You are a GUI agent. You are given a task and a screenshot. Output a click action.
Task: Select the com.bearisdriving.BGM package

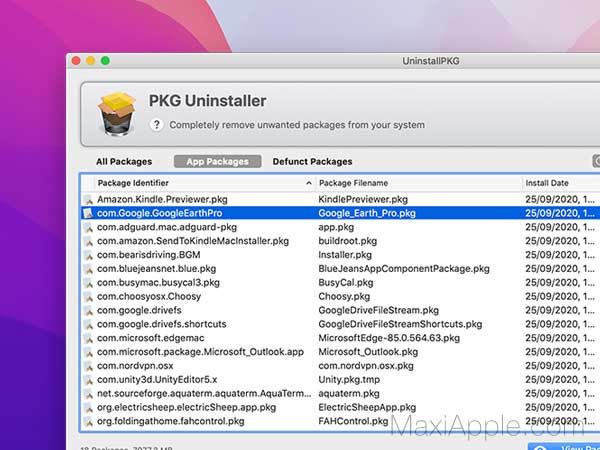(148, 255)
